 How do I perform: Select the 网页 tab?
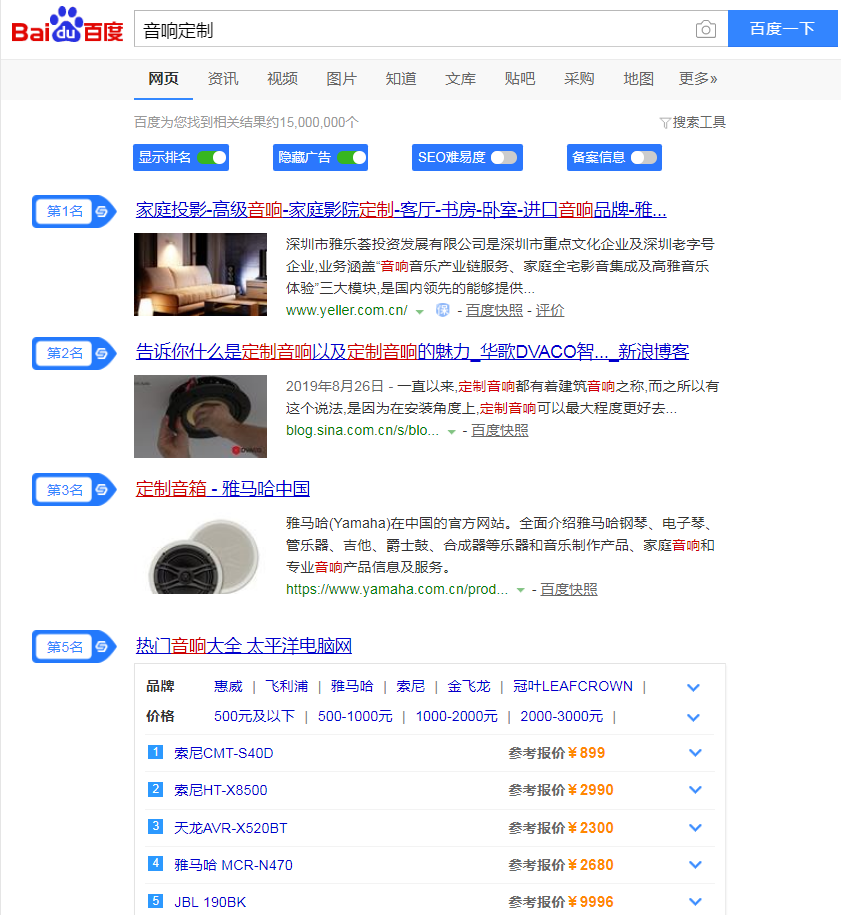point(163,79)
